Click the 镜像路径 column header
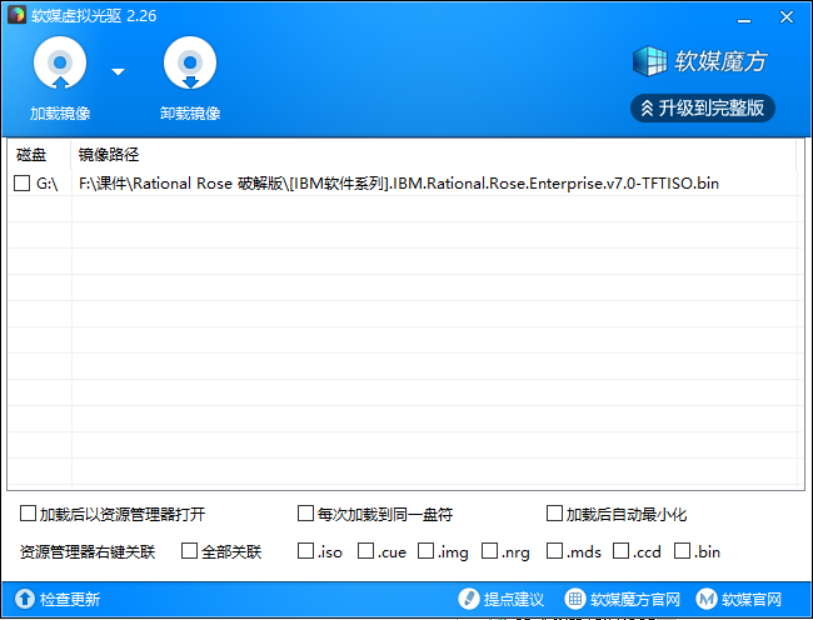 point(108,154)
